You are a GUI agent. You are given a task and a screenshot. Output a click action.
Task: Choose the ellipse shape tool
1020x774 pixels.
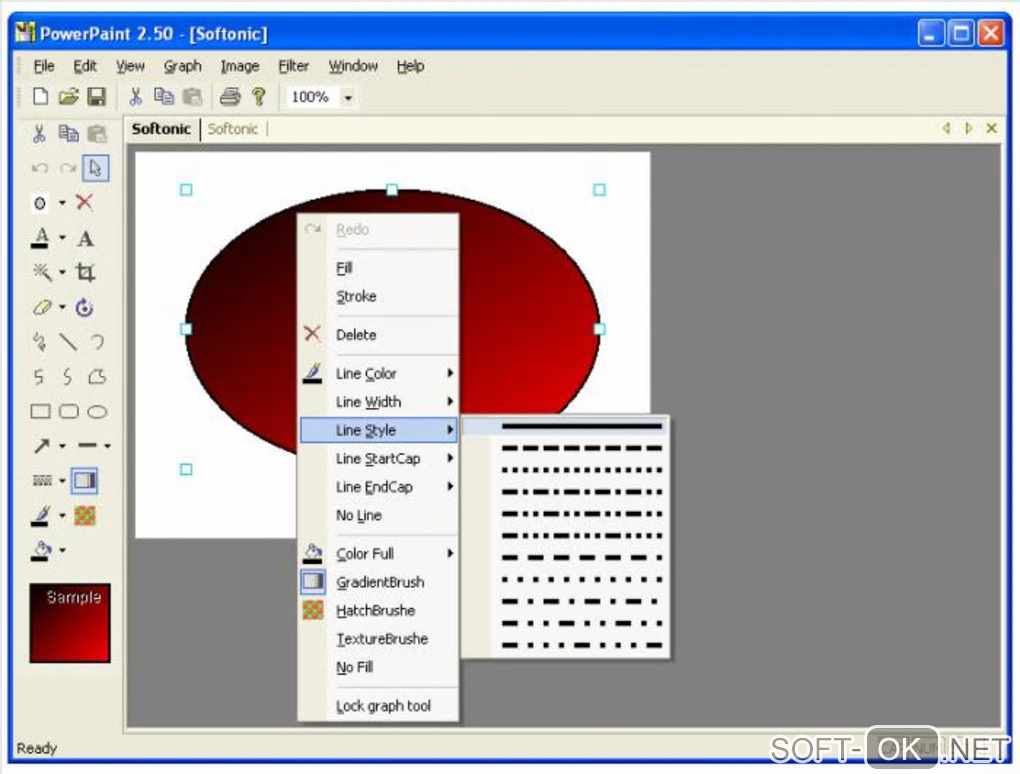[97, 411]
